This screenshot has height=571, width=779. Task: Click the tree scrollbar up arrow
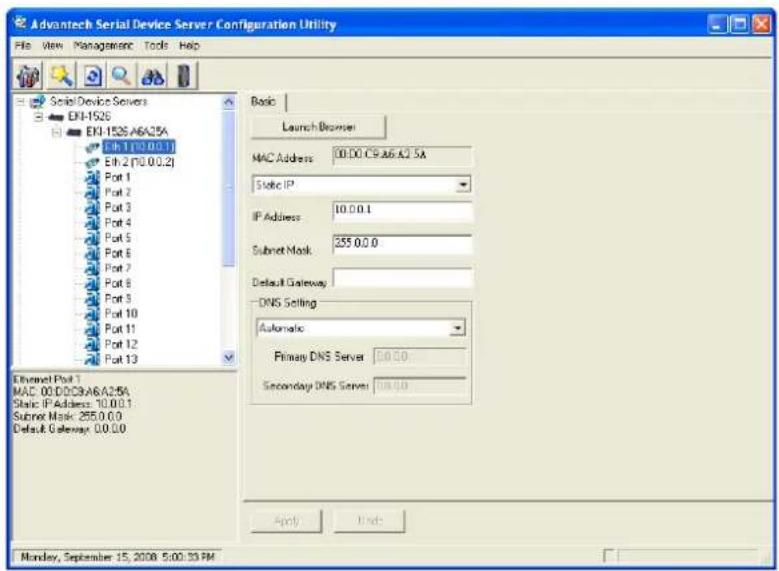click(229, 102)
